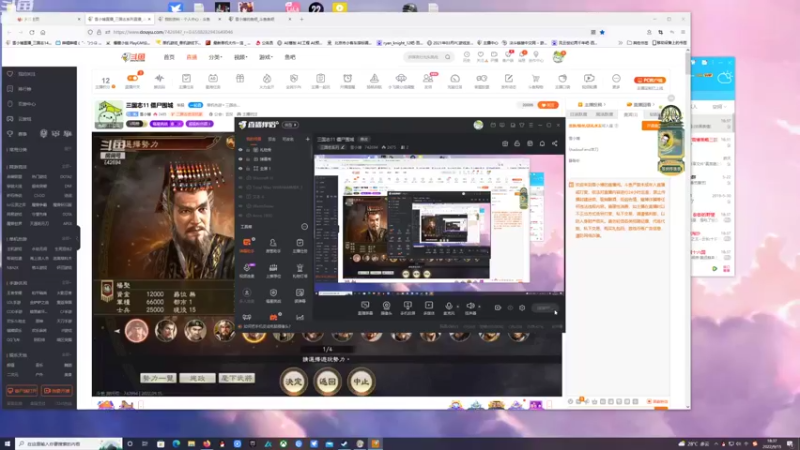Open the person-shaped tool in the toolbox top row
The image size is (800, 450).
click(x=273, y=244)
